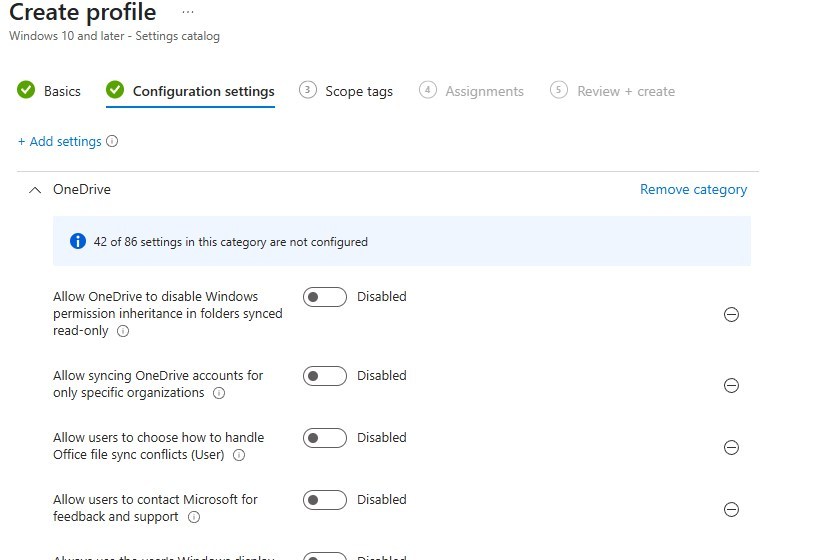Remove the contact Microsoft for feedback setting
Viewport: 818px width, 560px height.
pos(731,509)
